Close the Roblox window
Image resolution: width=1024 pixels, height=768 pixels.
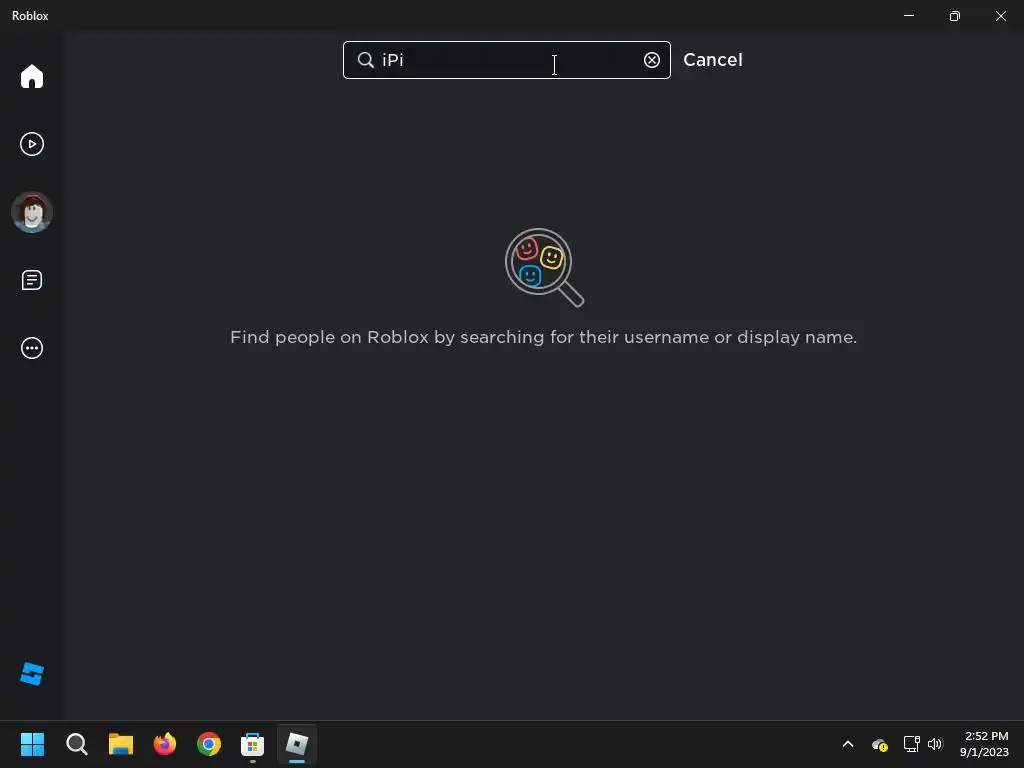[x=1000, y=16]
